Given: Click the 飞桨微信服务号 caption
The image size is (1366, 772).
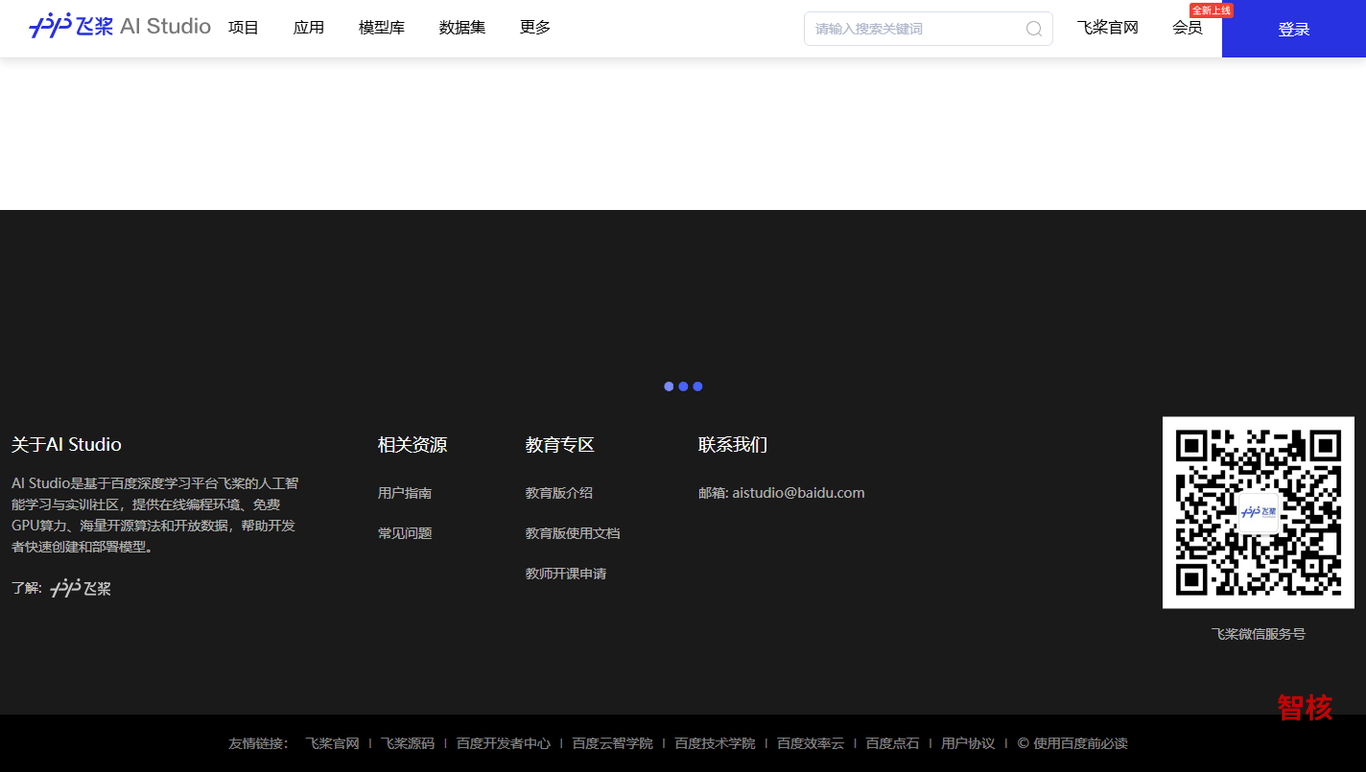Looking at the screenshot, I should pyautogui.click(x=1258, y=634).
